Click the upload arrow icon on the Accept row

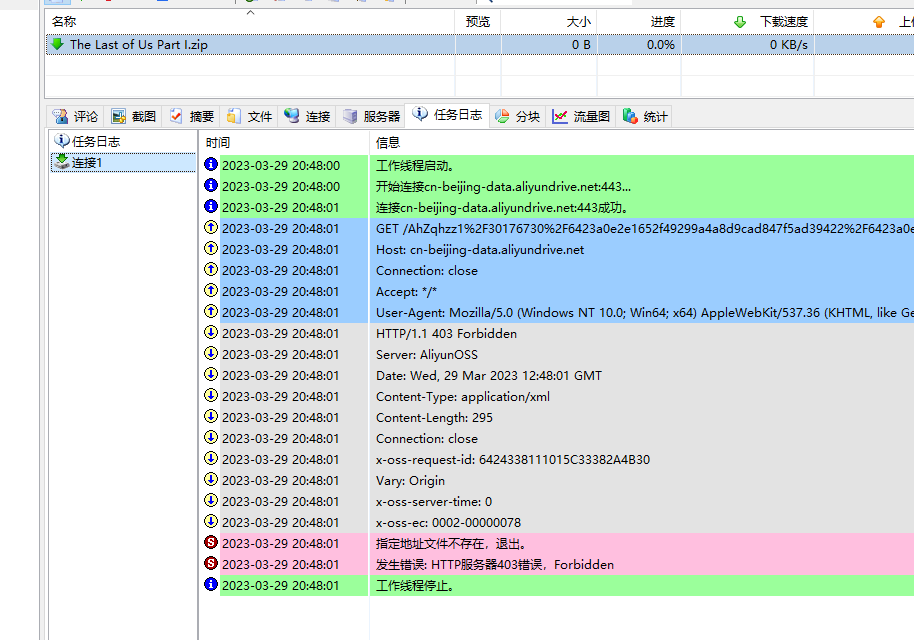tap(211, 290)
